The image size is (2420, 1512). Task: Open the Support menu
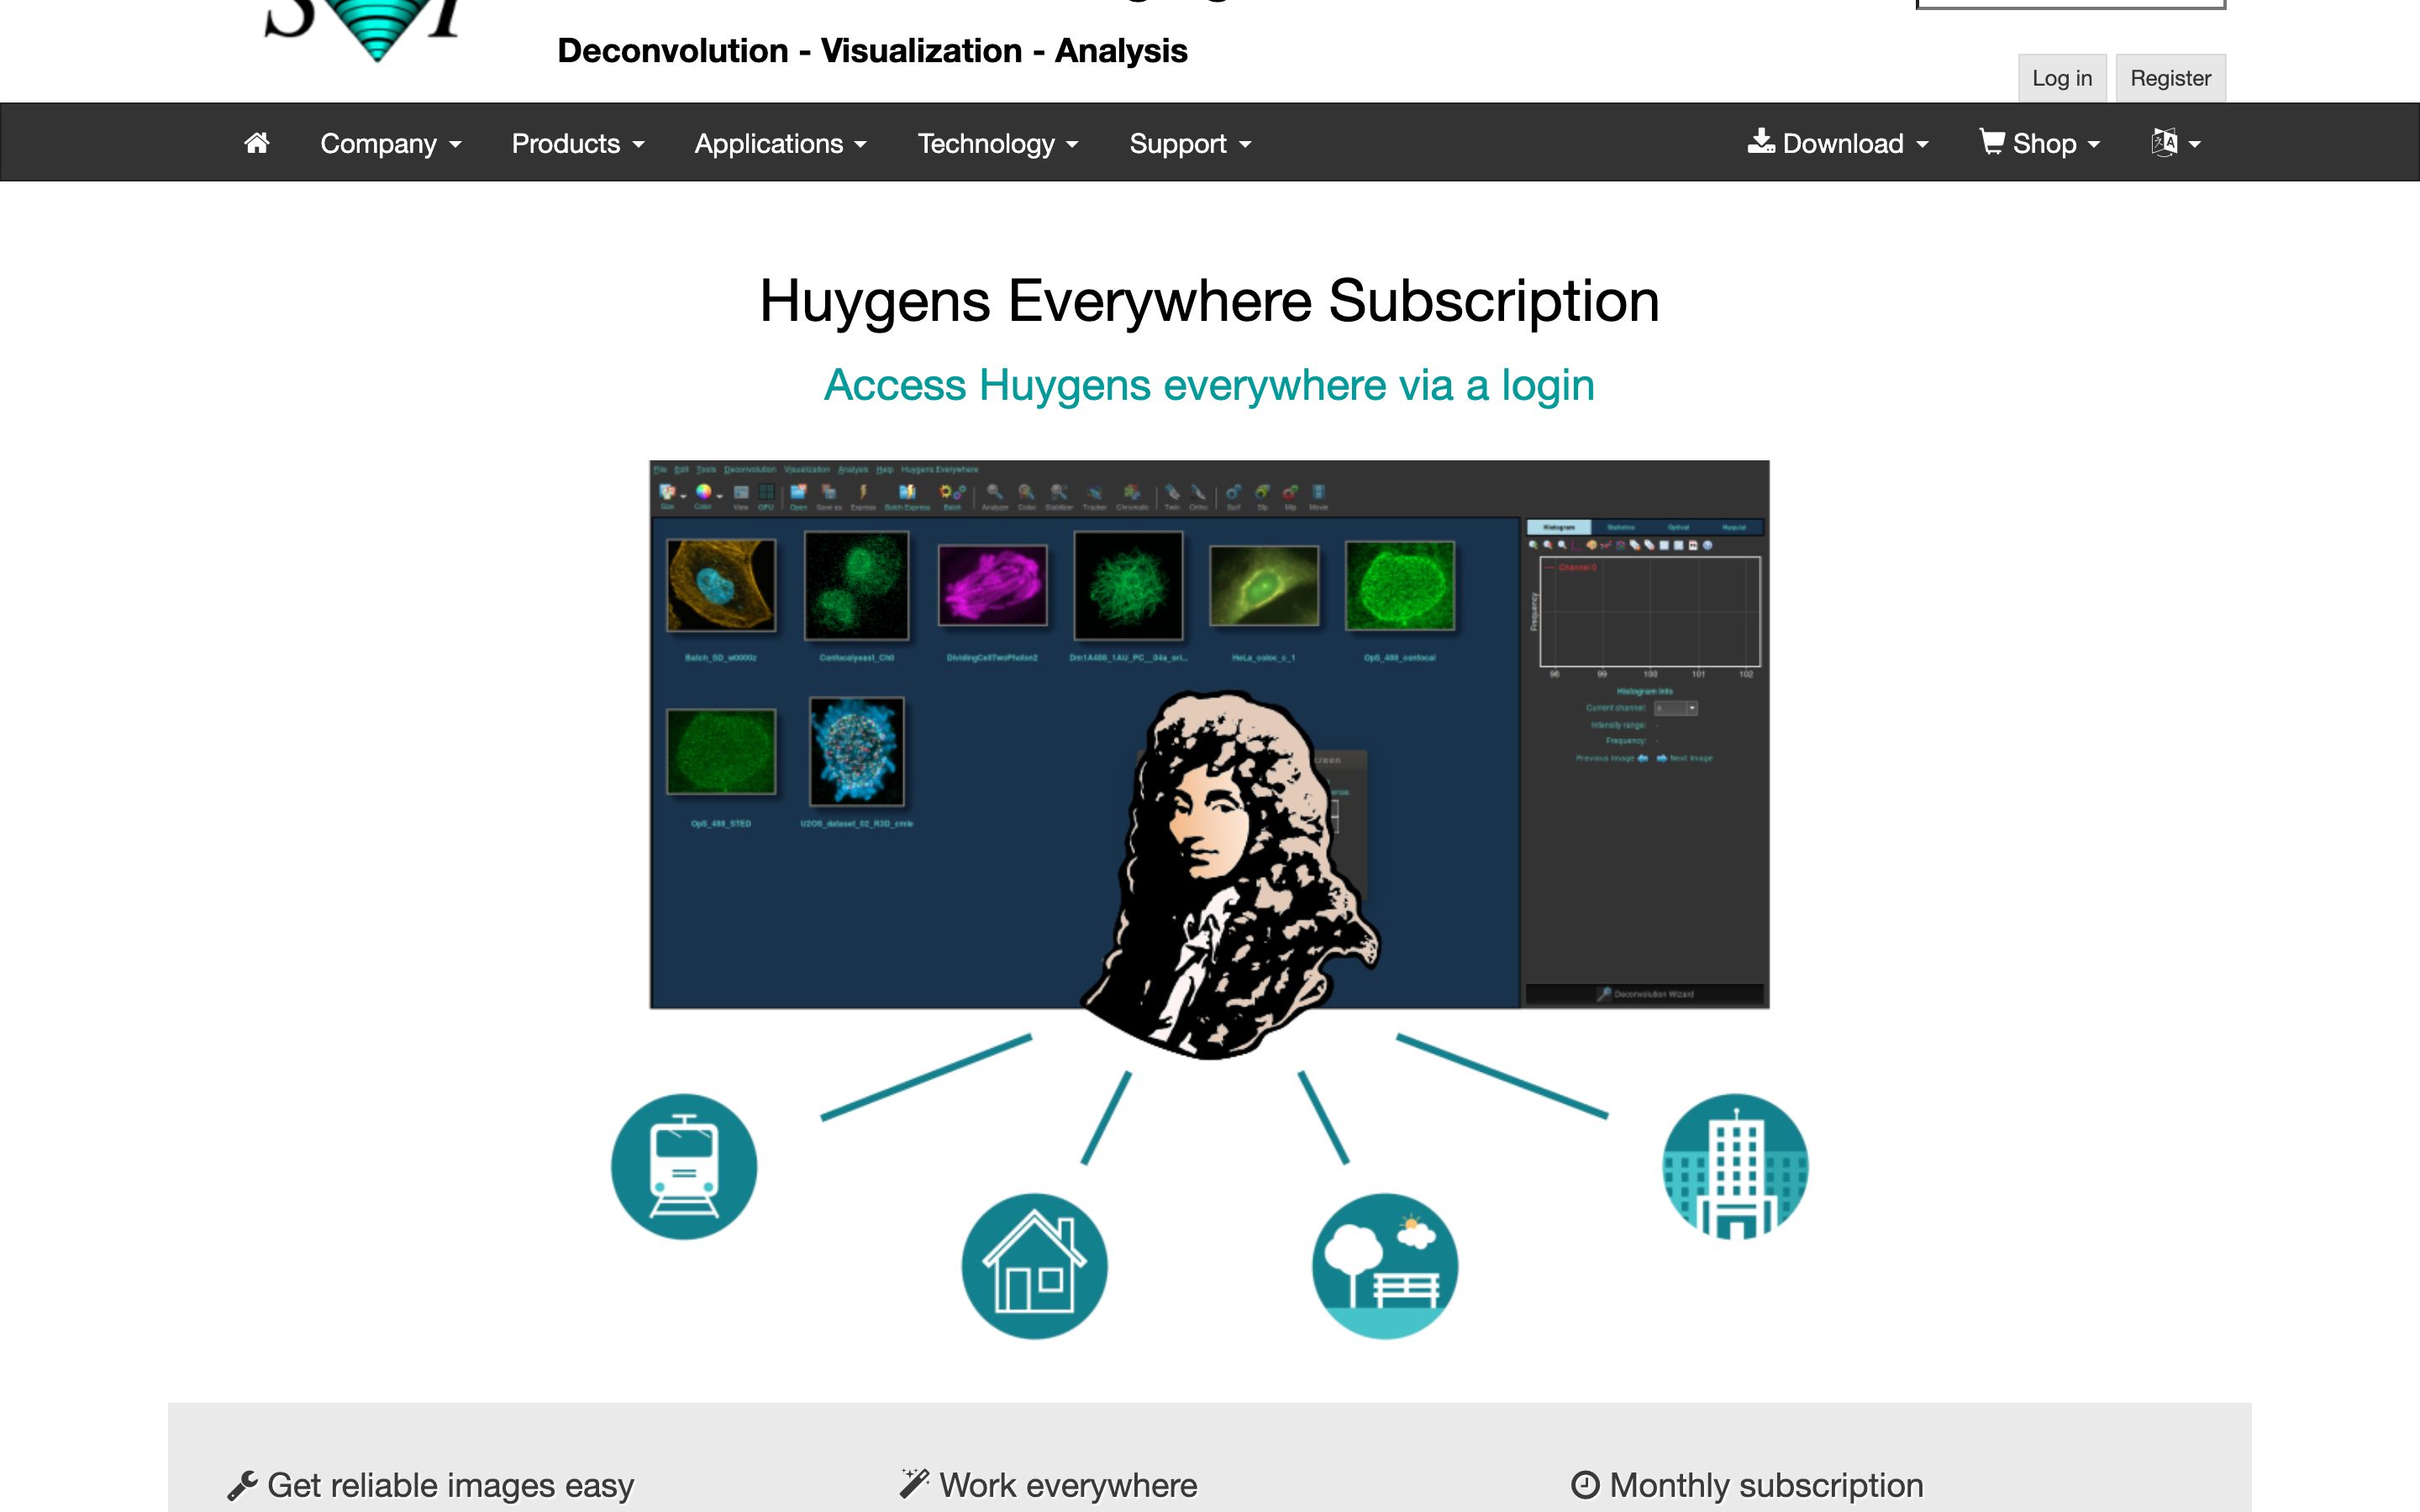click(x=1189, y=143)
